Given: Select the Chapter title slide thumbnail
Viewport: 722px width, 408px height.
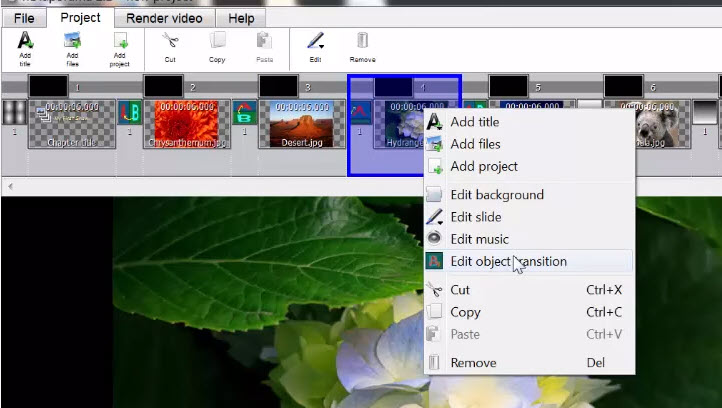Looking at the screenshot, I should pos(72,124).
